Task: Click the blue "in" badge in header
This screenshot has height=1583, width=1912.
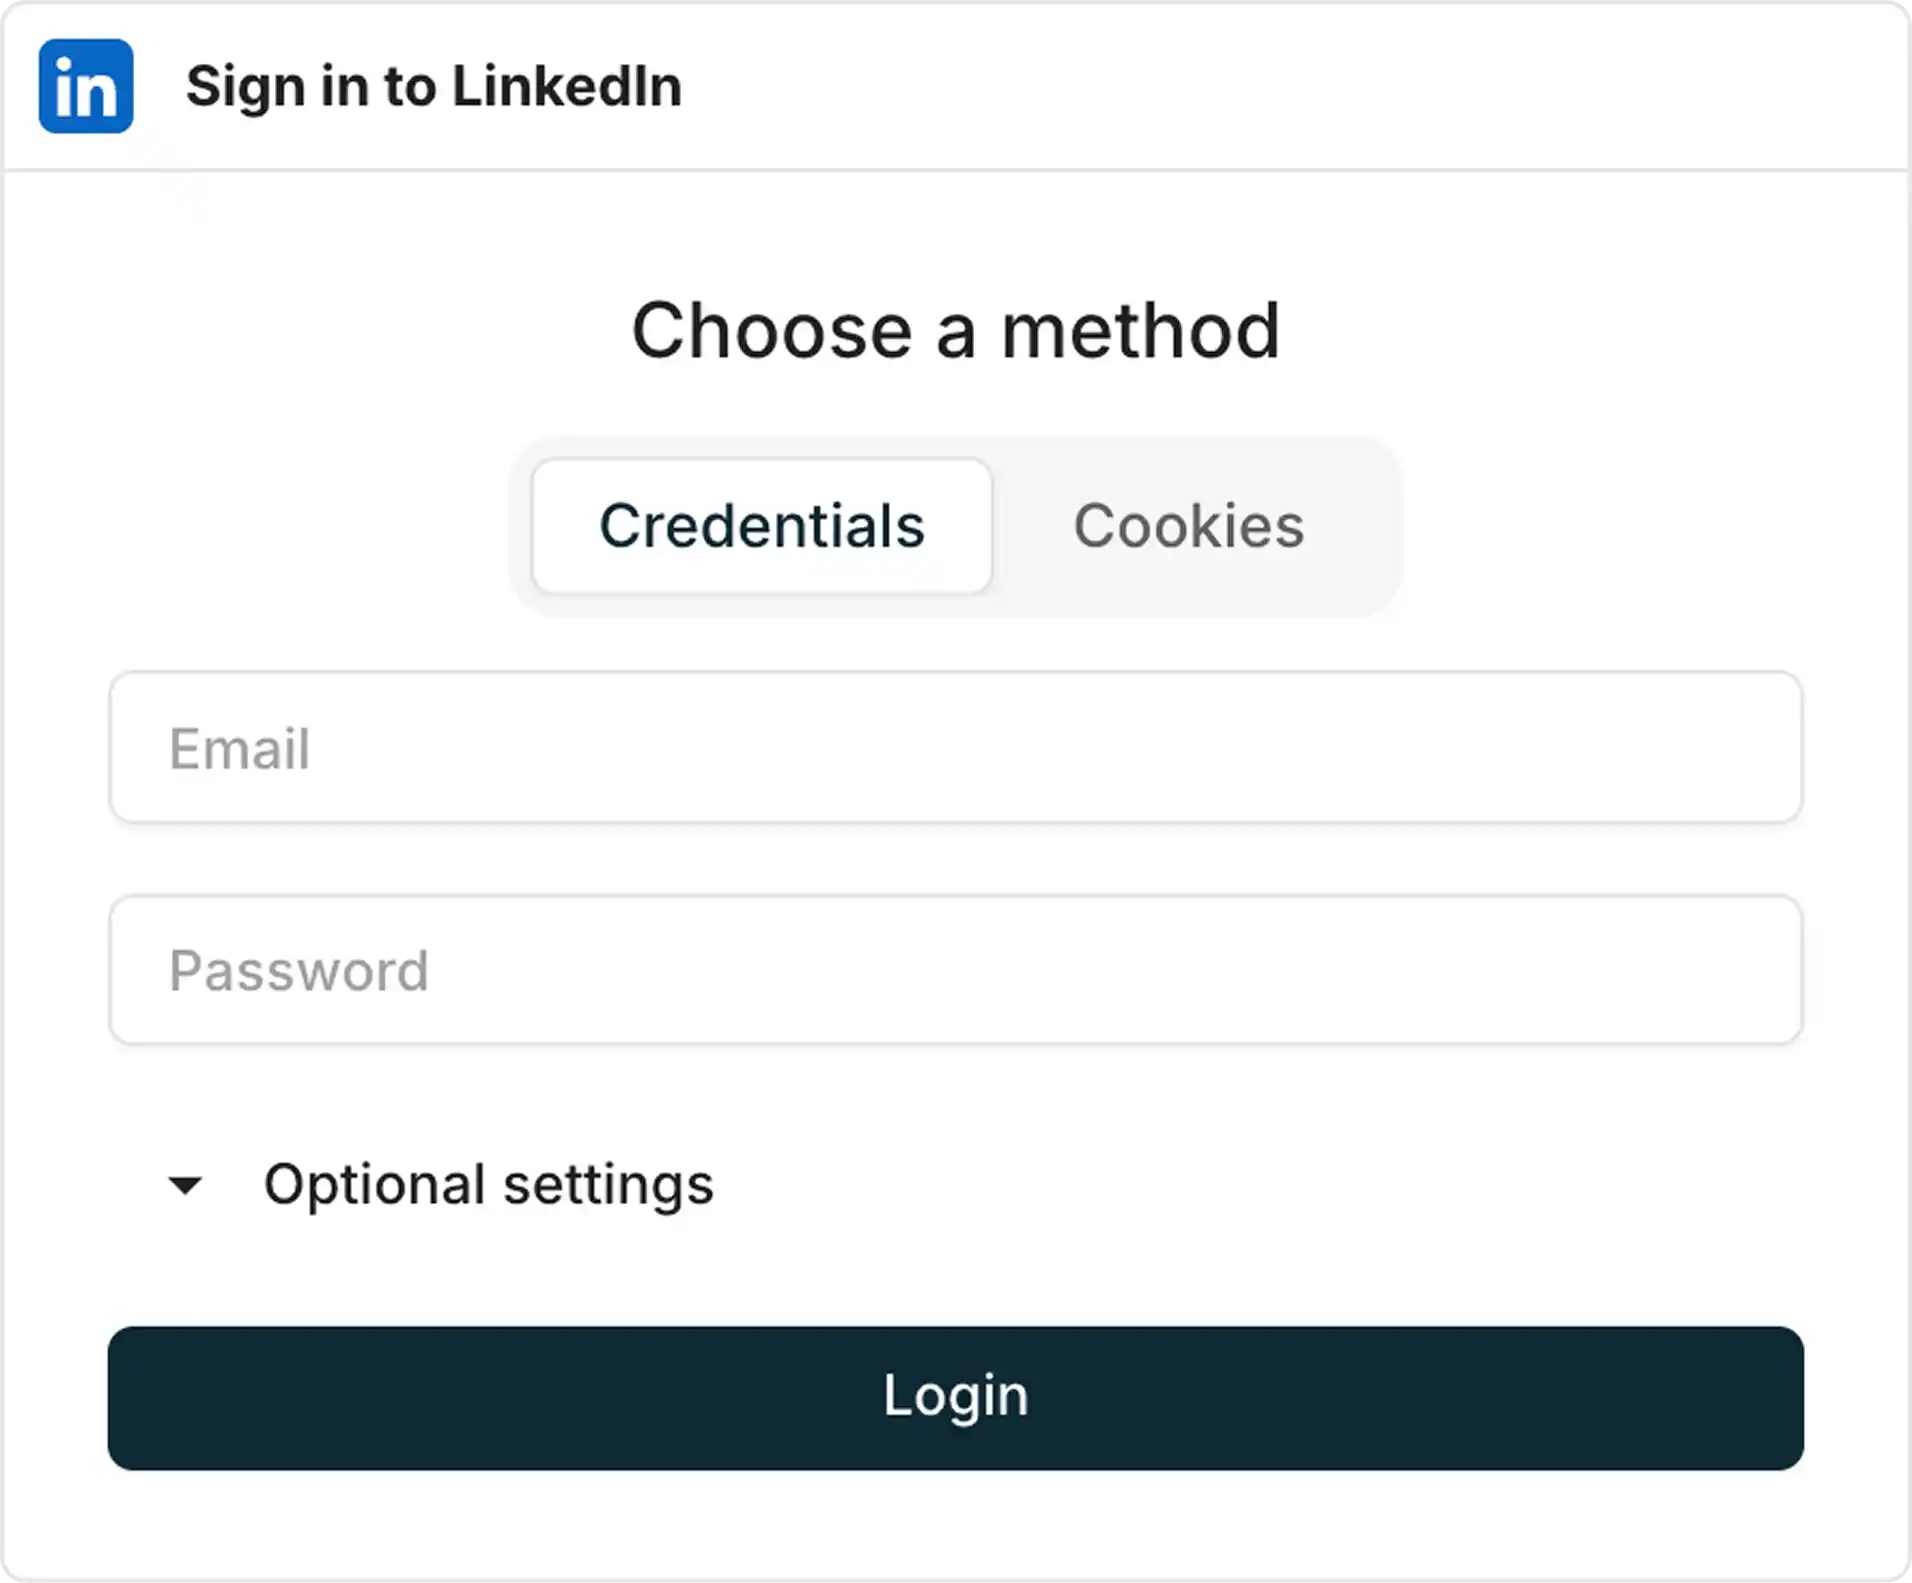Action: [86, 86]
